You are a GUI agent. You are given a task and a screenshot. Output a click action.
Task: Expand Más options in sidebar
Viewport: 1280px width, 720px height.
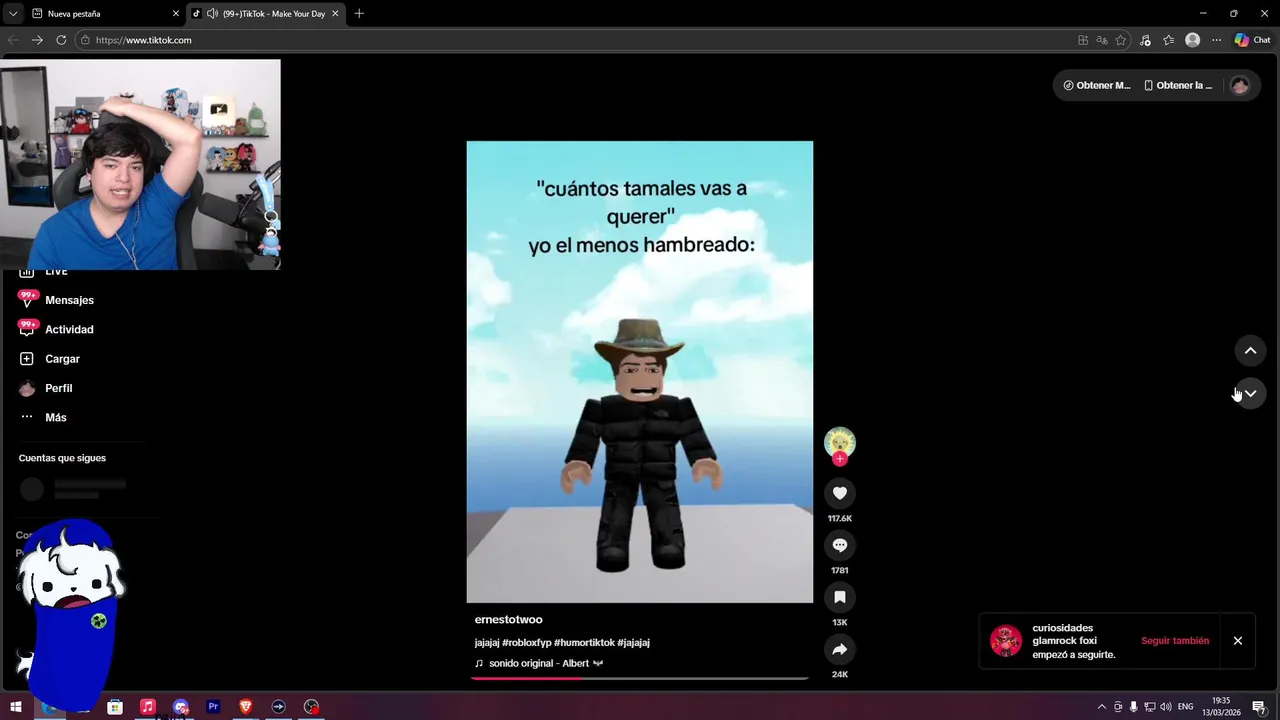56,417
